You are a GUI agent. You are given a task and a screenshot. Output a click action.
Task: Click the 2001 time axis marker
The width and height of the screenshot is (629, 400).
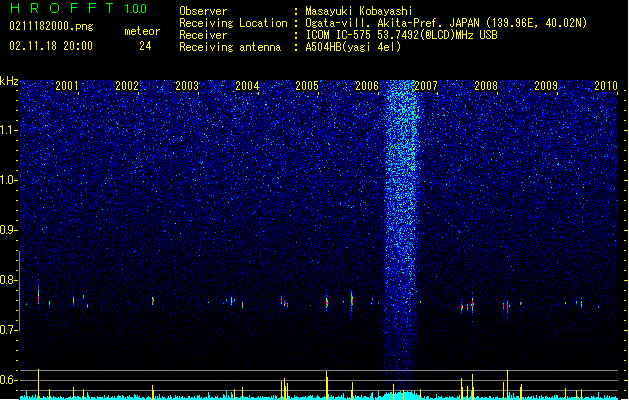67,86
